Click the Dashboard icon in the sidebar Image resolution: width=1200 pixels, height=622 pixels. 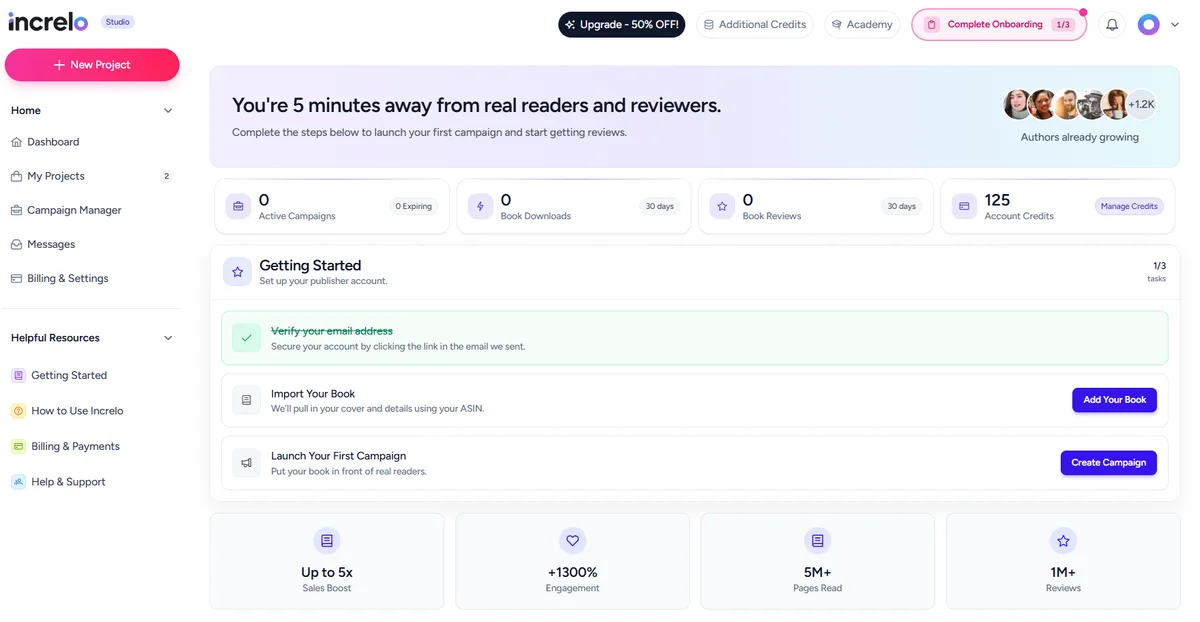(18, 141)
